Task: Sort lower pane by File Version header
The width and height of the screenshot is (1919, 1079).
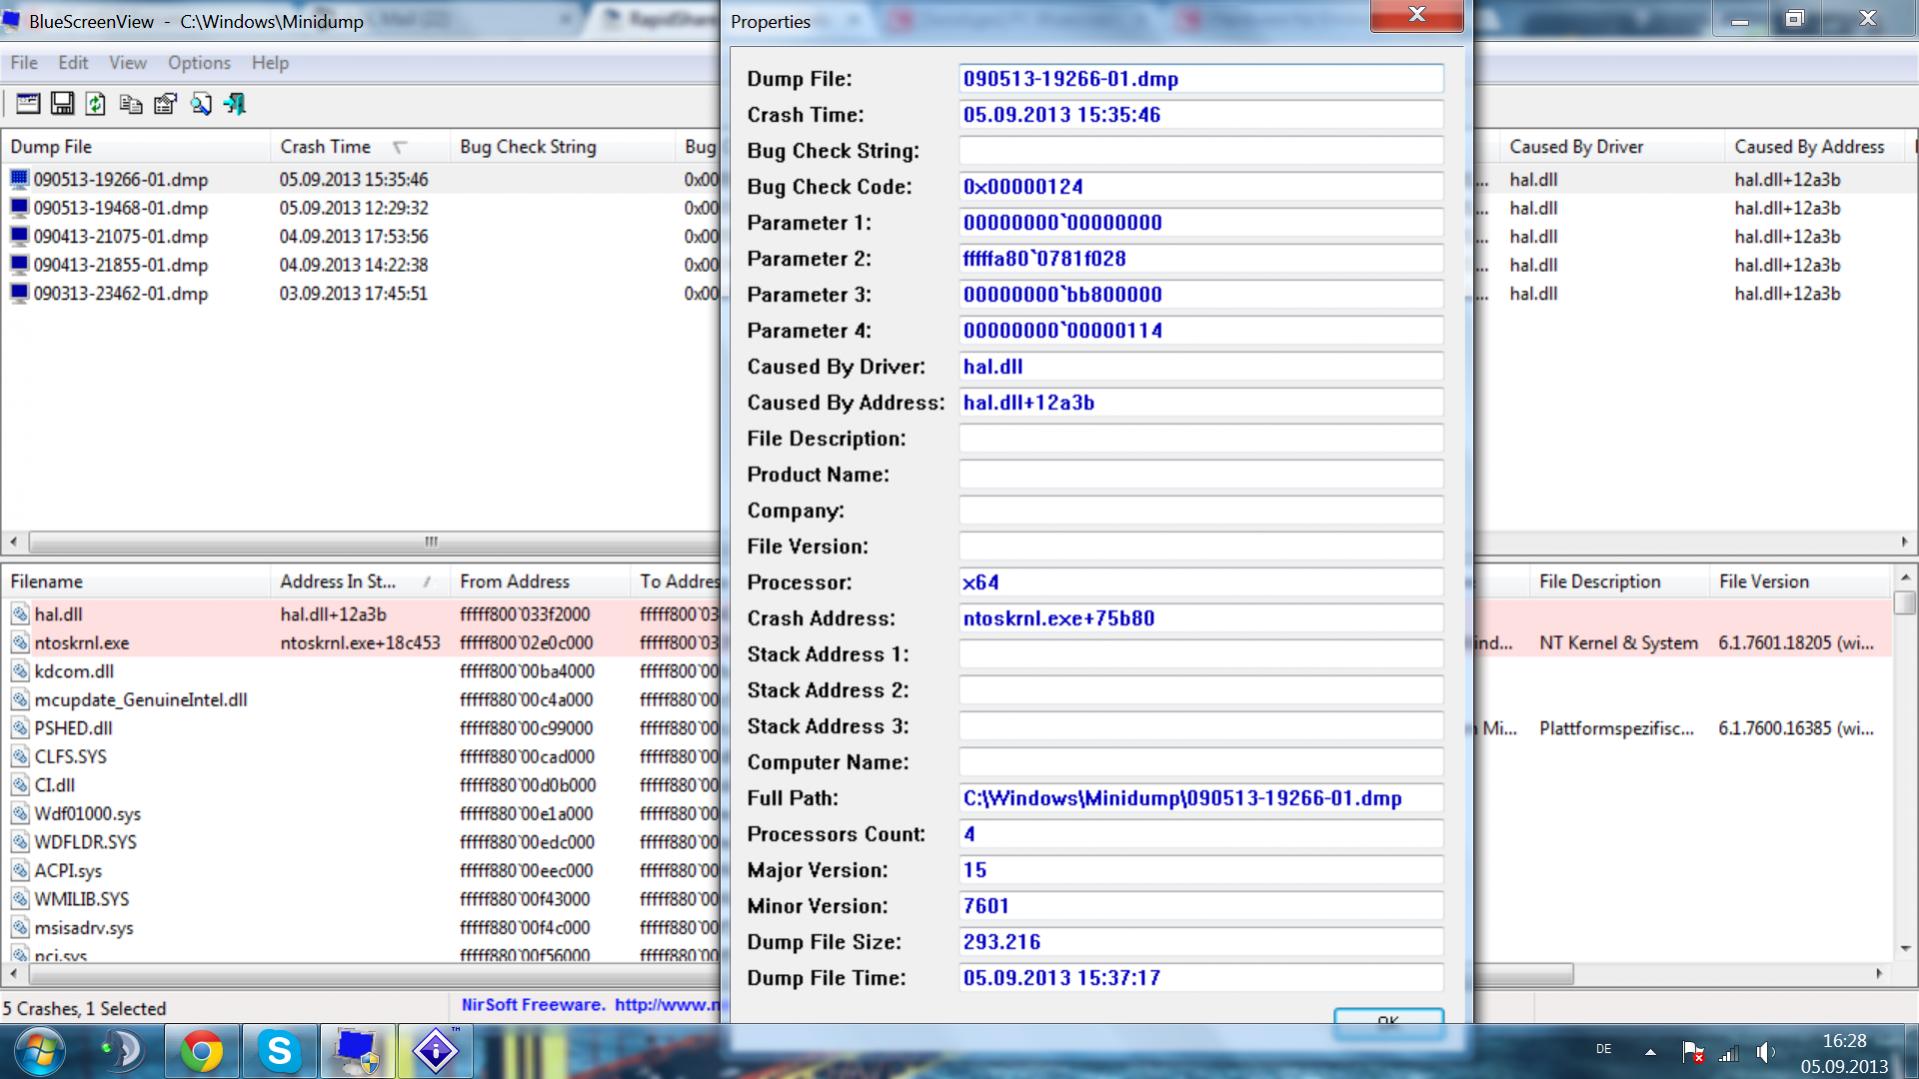Action: click(x=1800, y=582)
